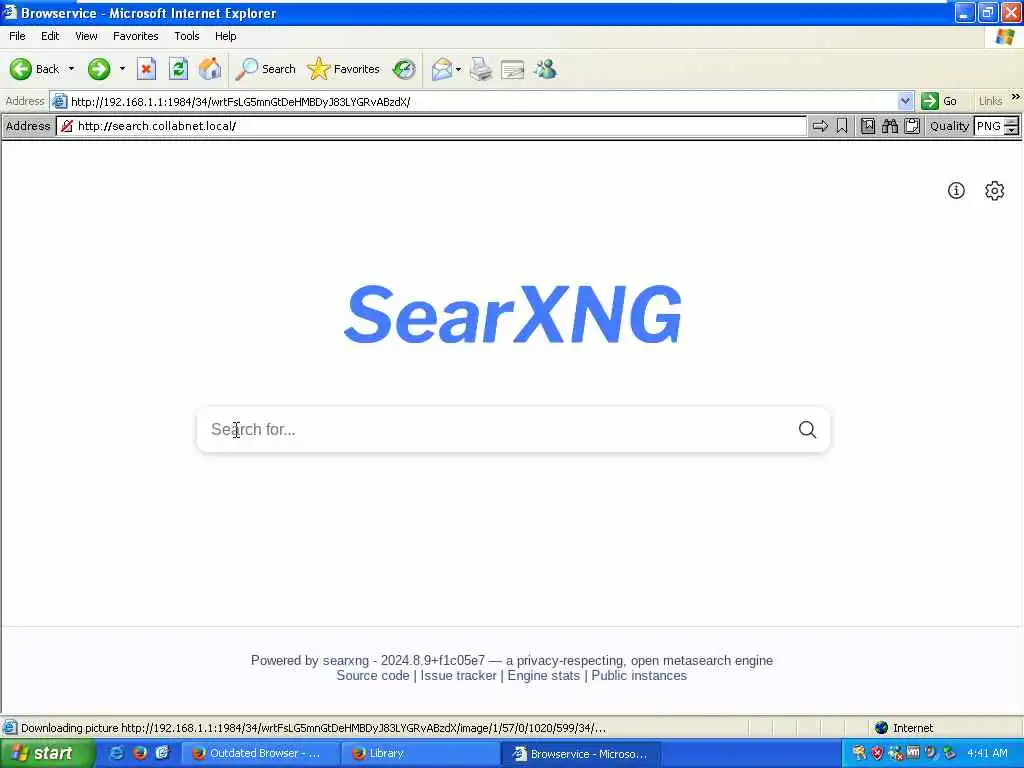Viewport: 1024px width, 768px height.
Task: Open the Messenger icon in the toolbar
Action: pyautogui.click(x=545, y=69)
